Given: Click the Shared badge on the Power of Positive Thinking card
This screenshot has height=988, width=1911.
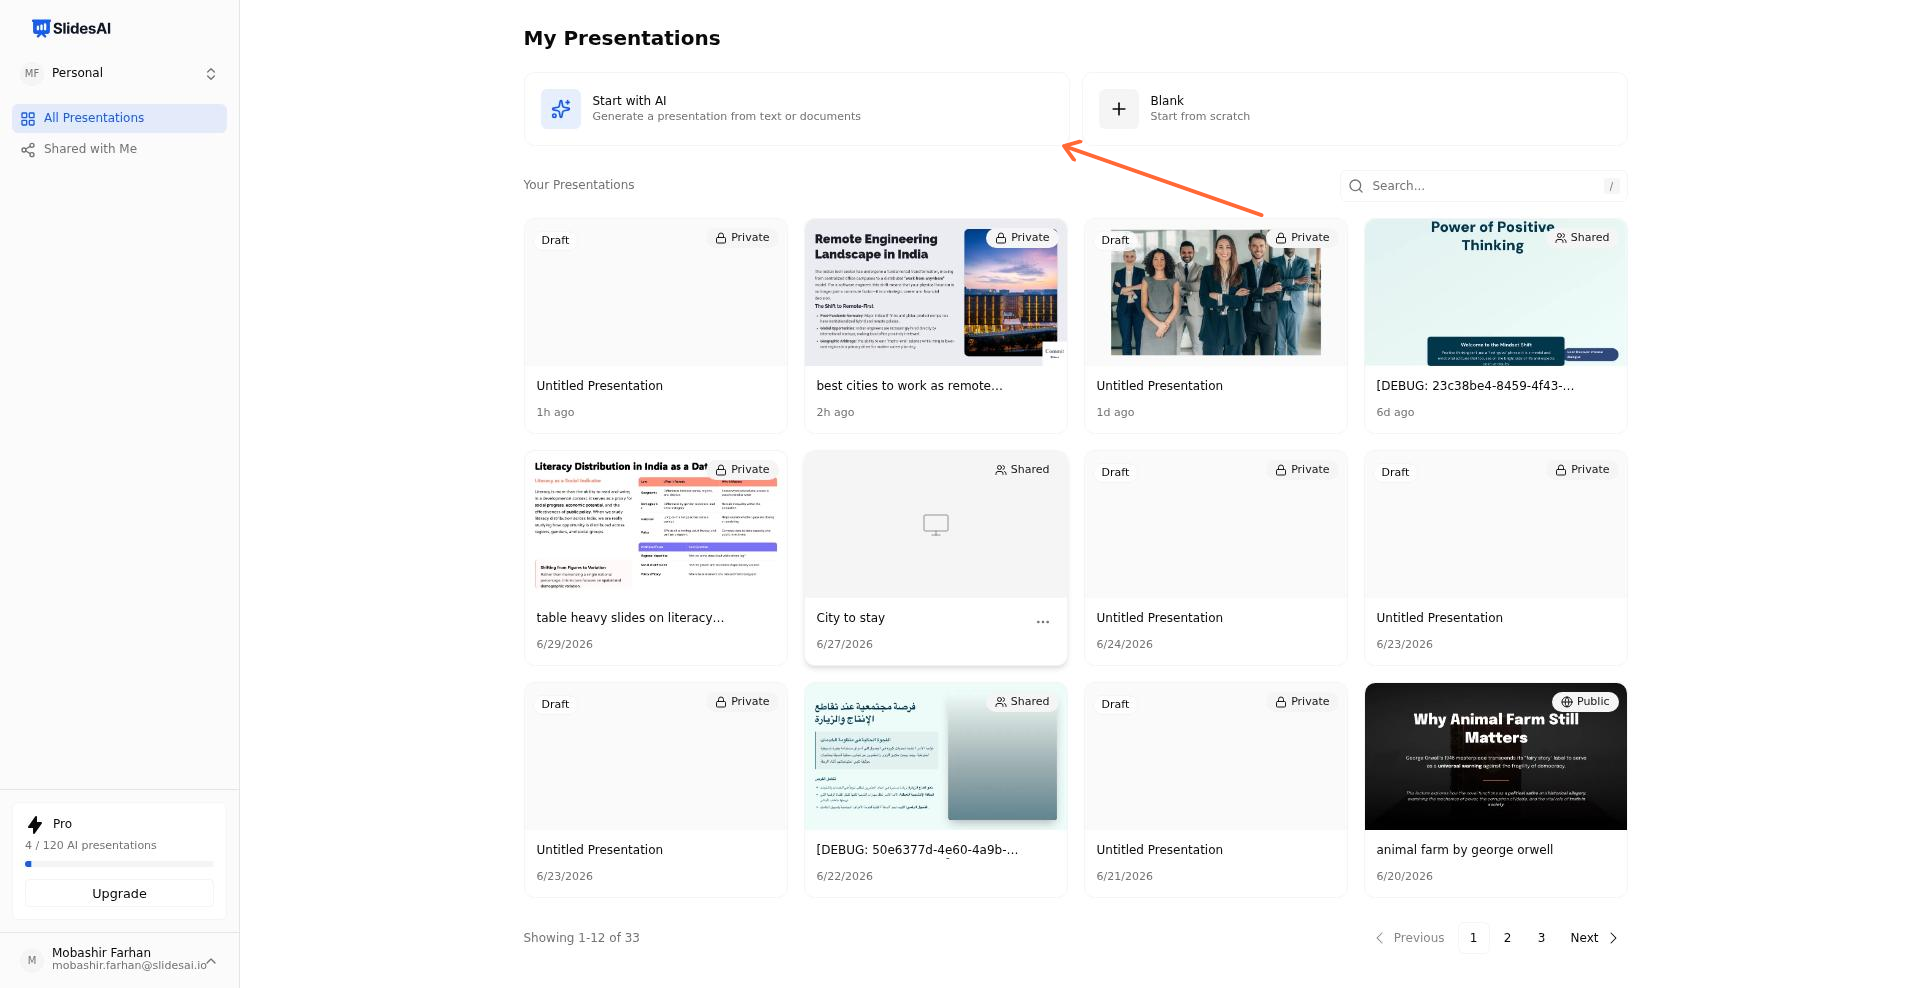Looking at the screenshot, I should pyautogui.click(x=1582, y=238).
